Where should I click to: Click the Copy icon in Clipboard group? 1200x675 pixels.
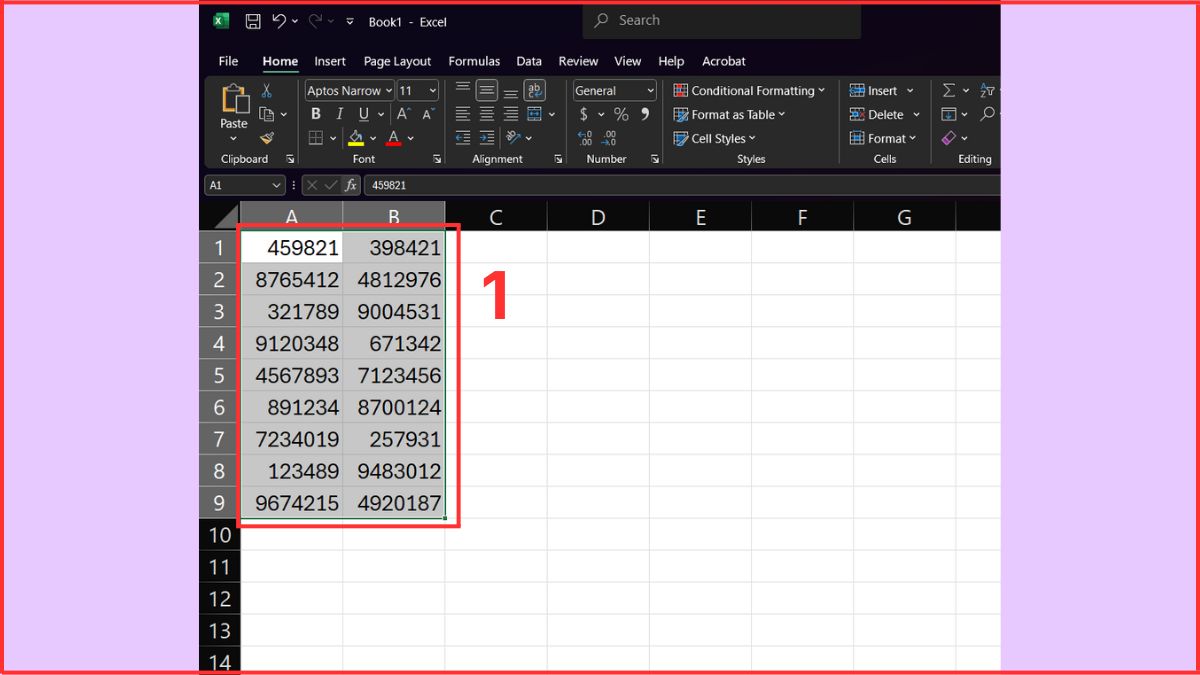(x=265, y=114)
